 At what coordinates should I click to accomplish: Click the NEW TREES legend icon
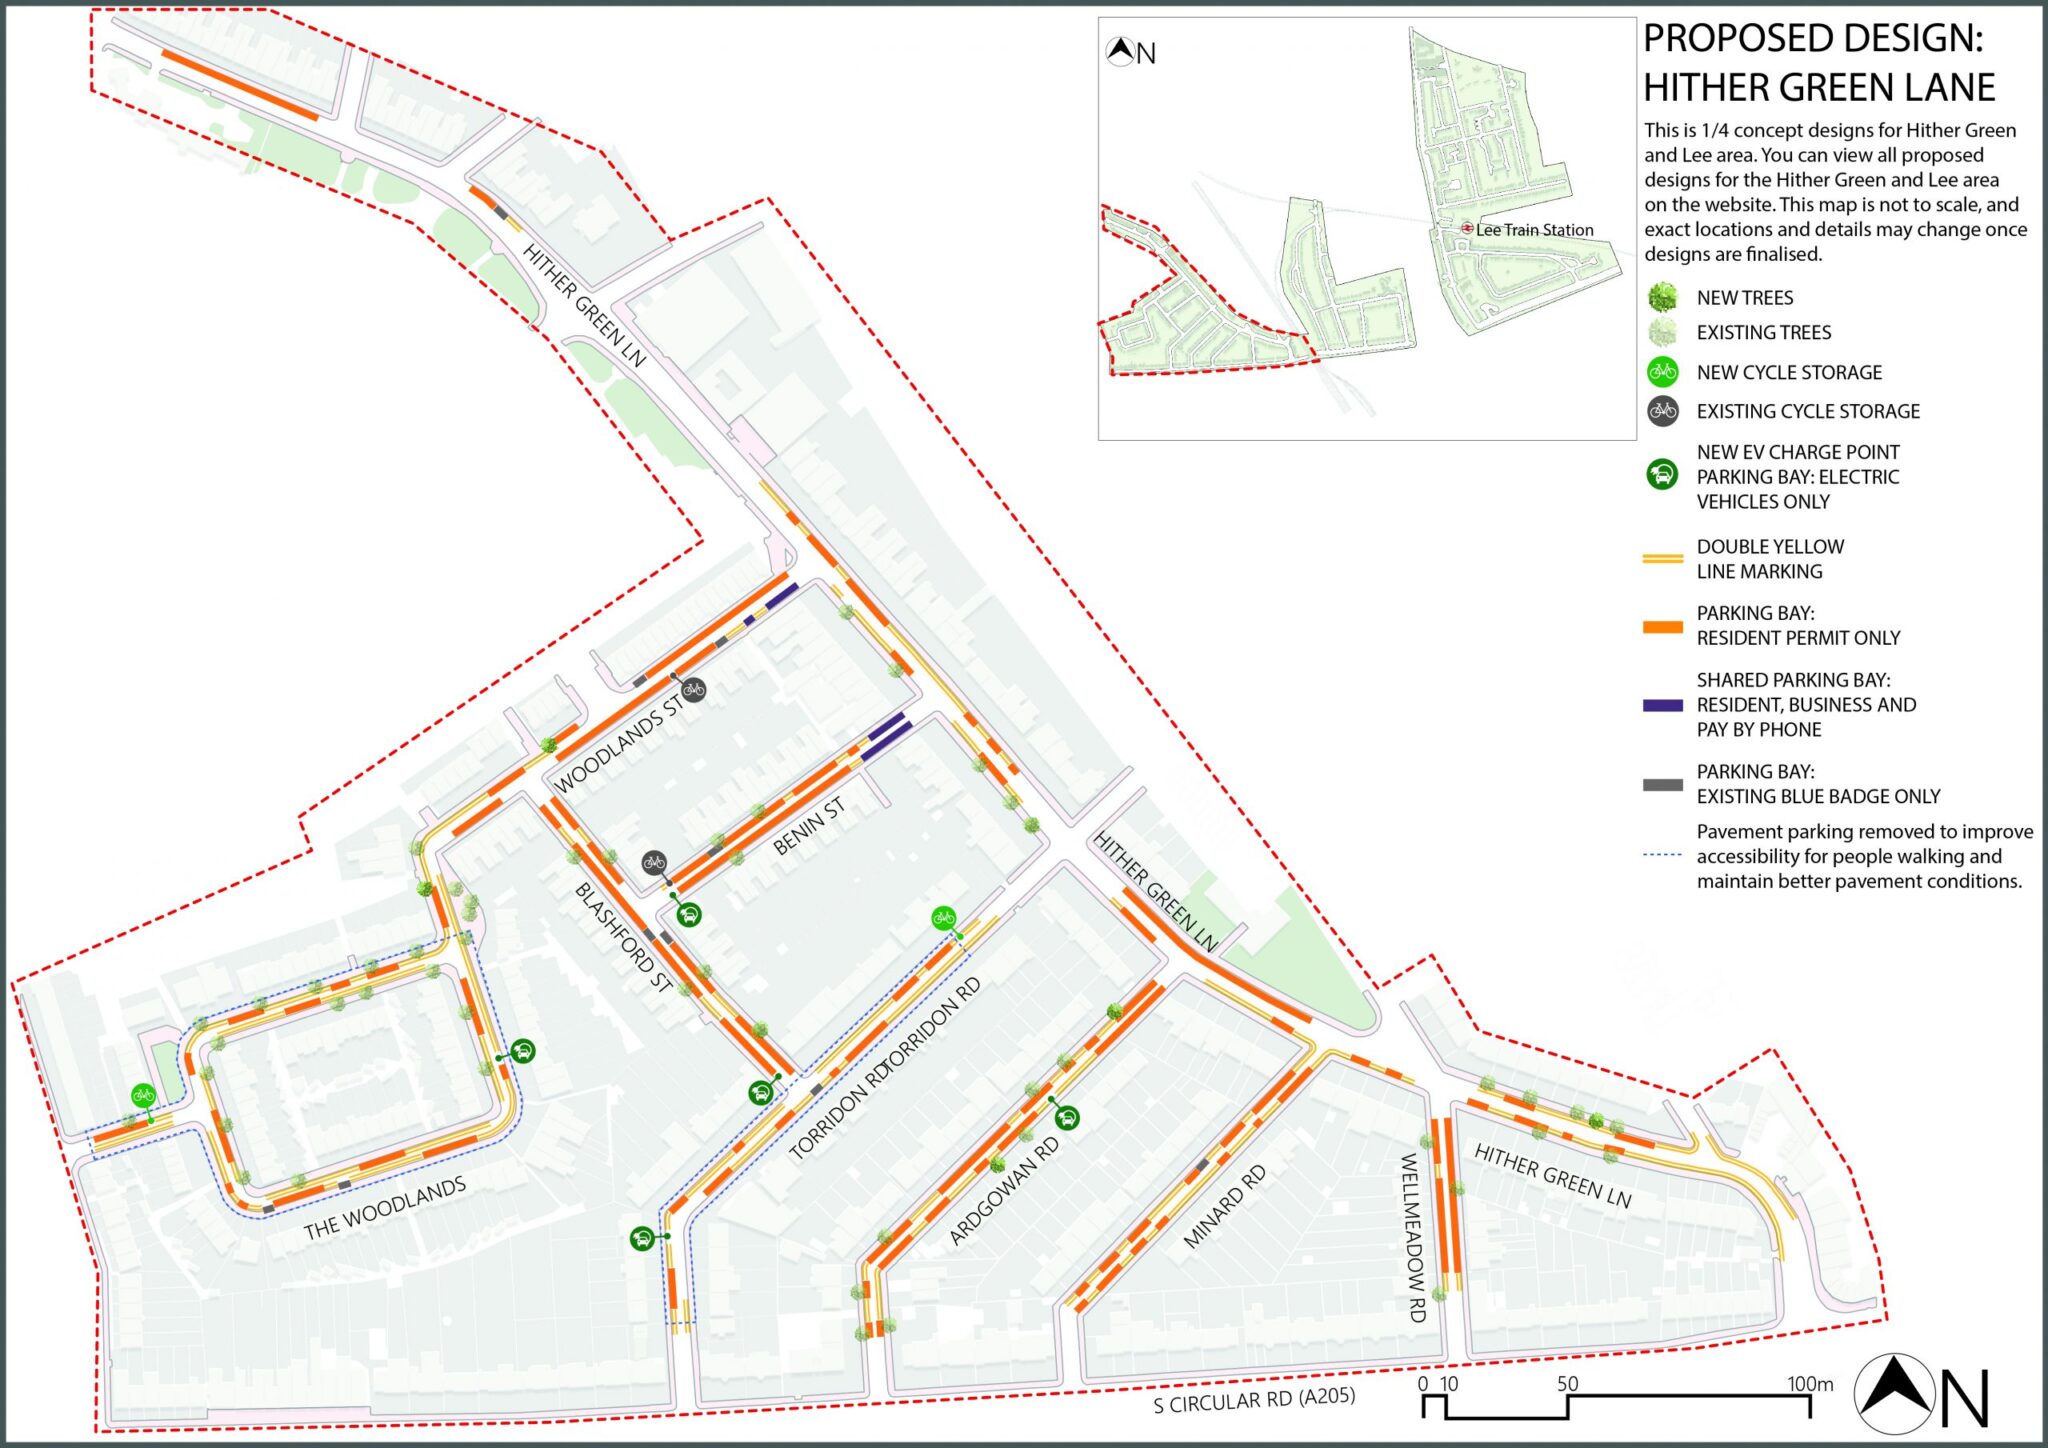click(x=1664, y=296)
